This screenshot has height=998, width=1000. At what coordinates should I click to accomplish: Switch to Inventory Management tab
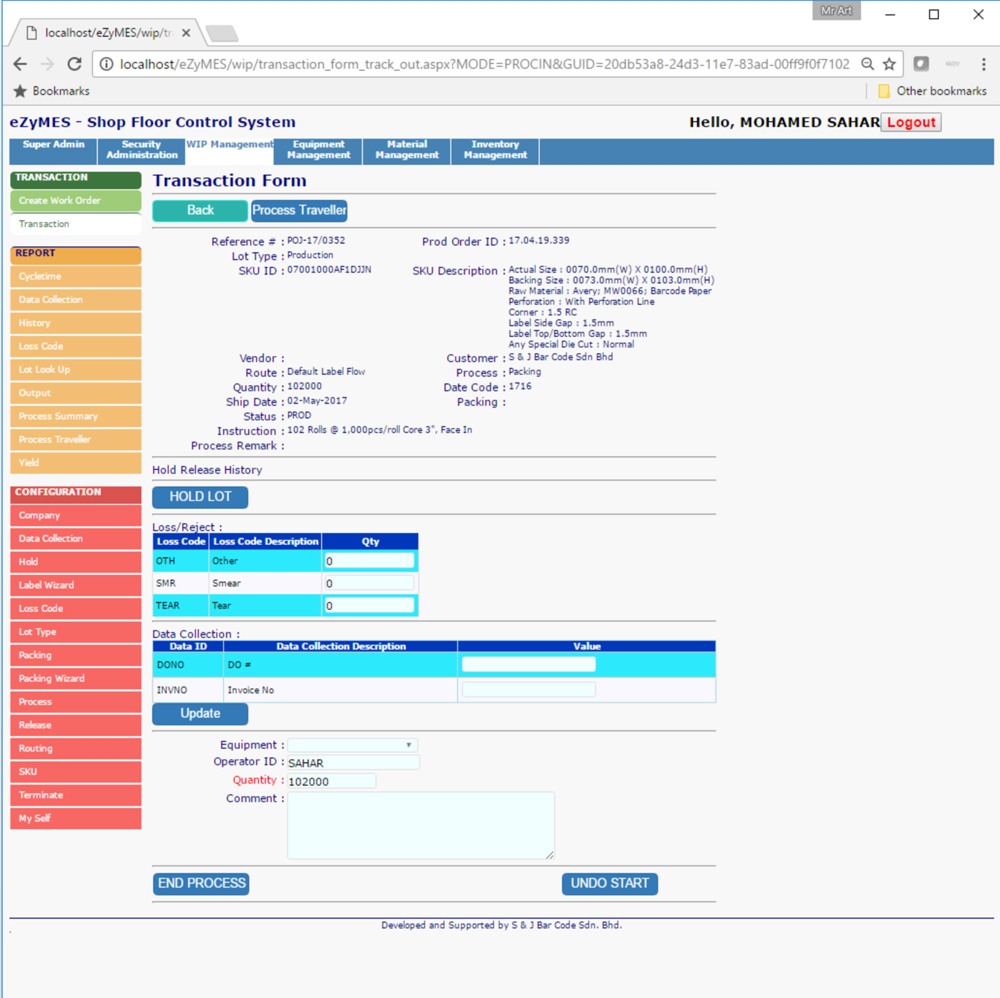coord(495,150)
